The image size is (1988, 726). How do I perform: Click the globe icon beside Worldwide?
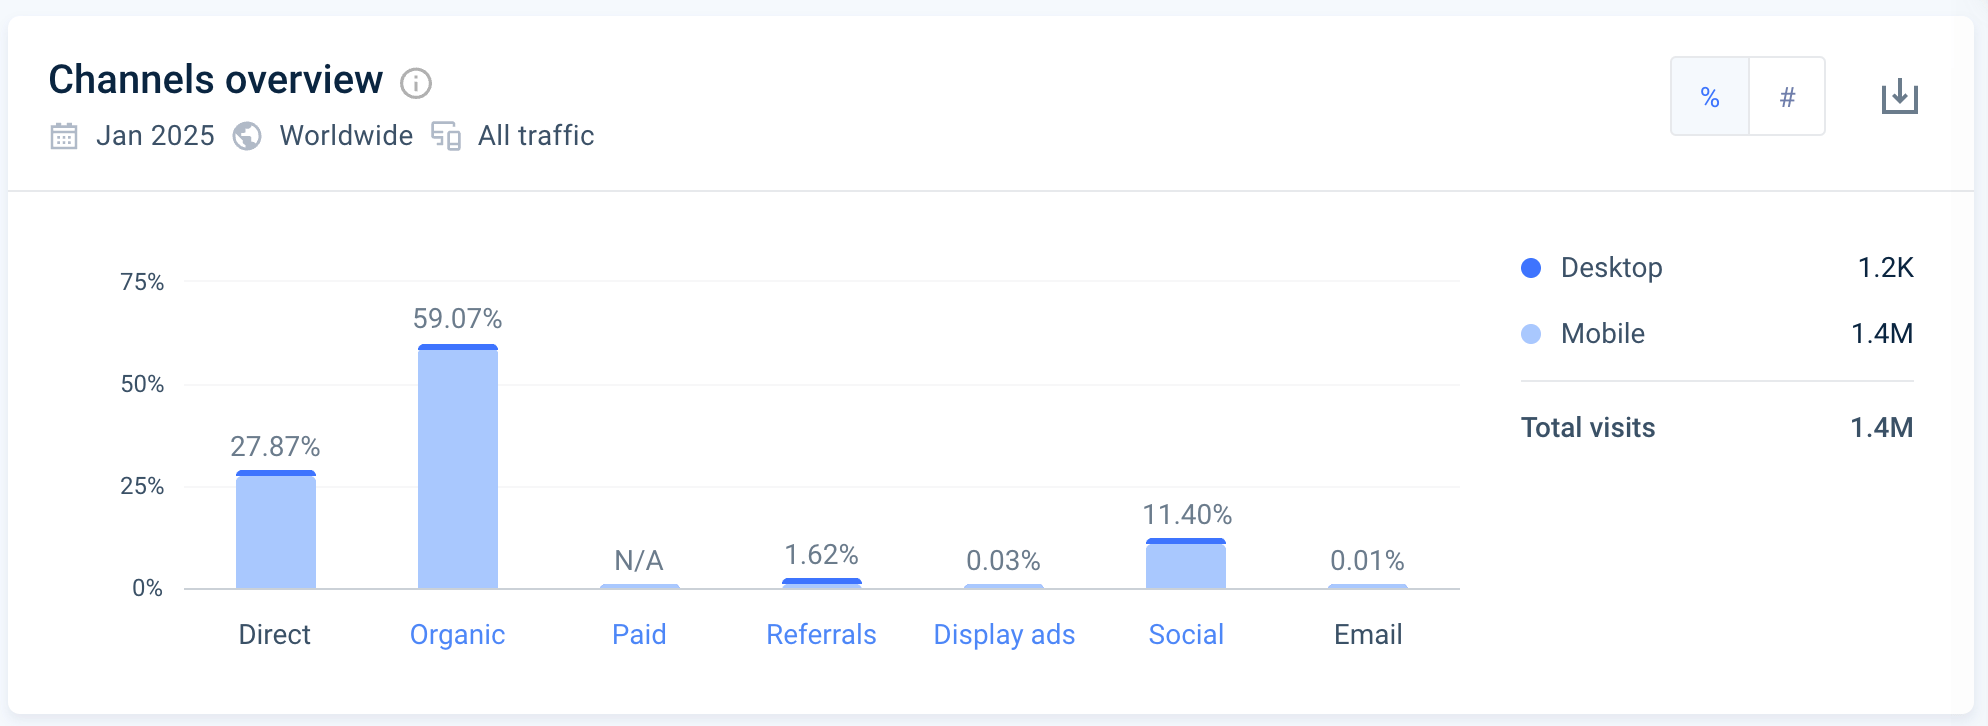[x=246, y=136]
